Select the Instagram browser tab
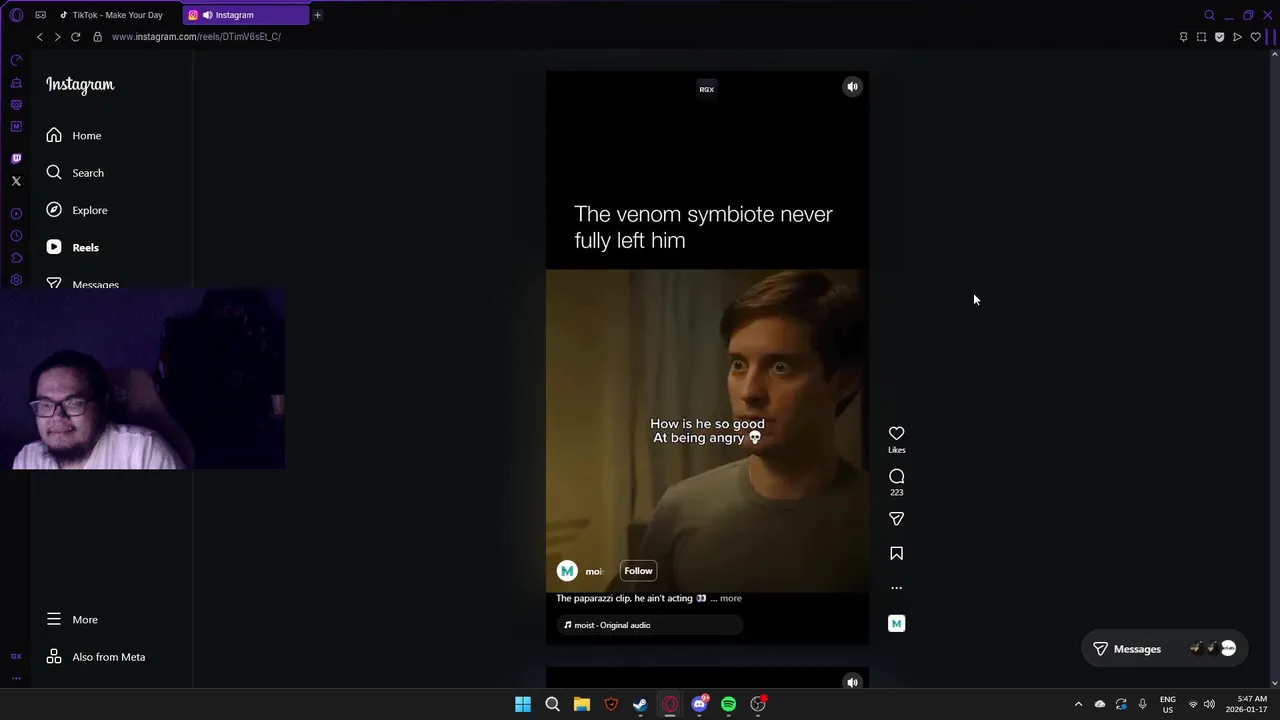 (x=246, y=15)
